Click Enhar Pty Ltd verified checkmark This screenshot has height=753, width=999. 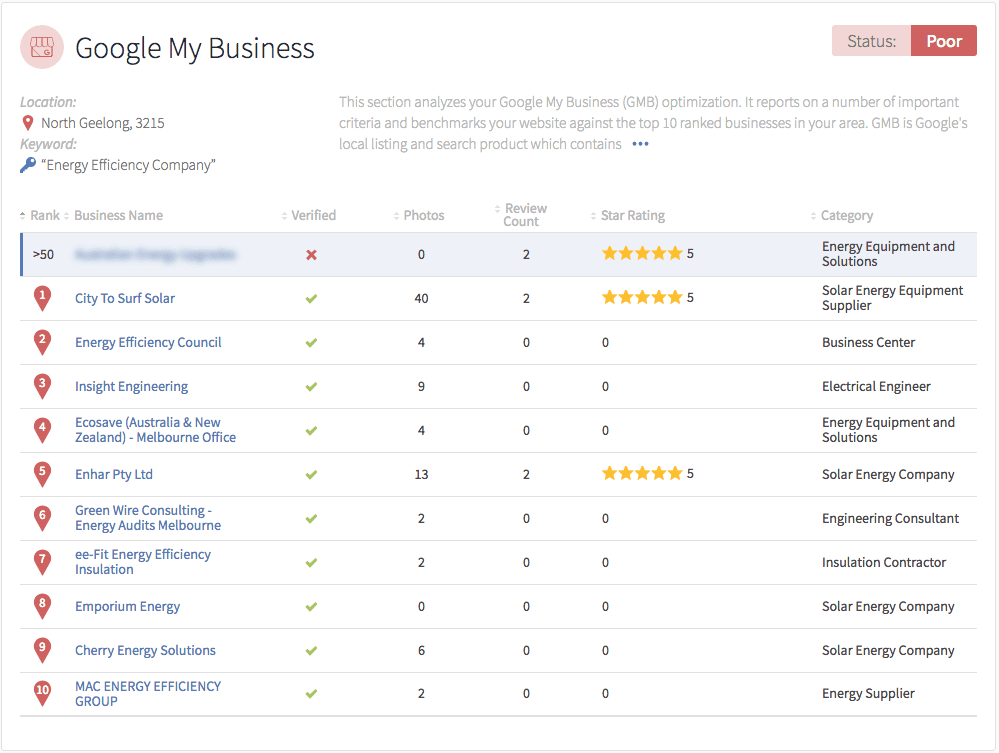tap(311, 475)
